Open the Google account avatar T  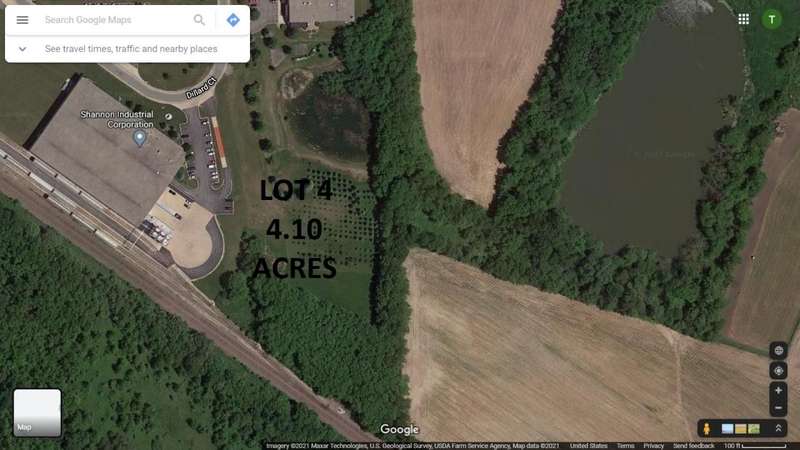coord(772,19)
